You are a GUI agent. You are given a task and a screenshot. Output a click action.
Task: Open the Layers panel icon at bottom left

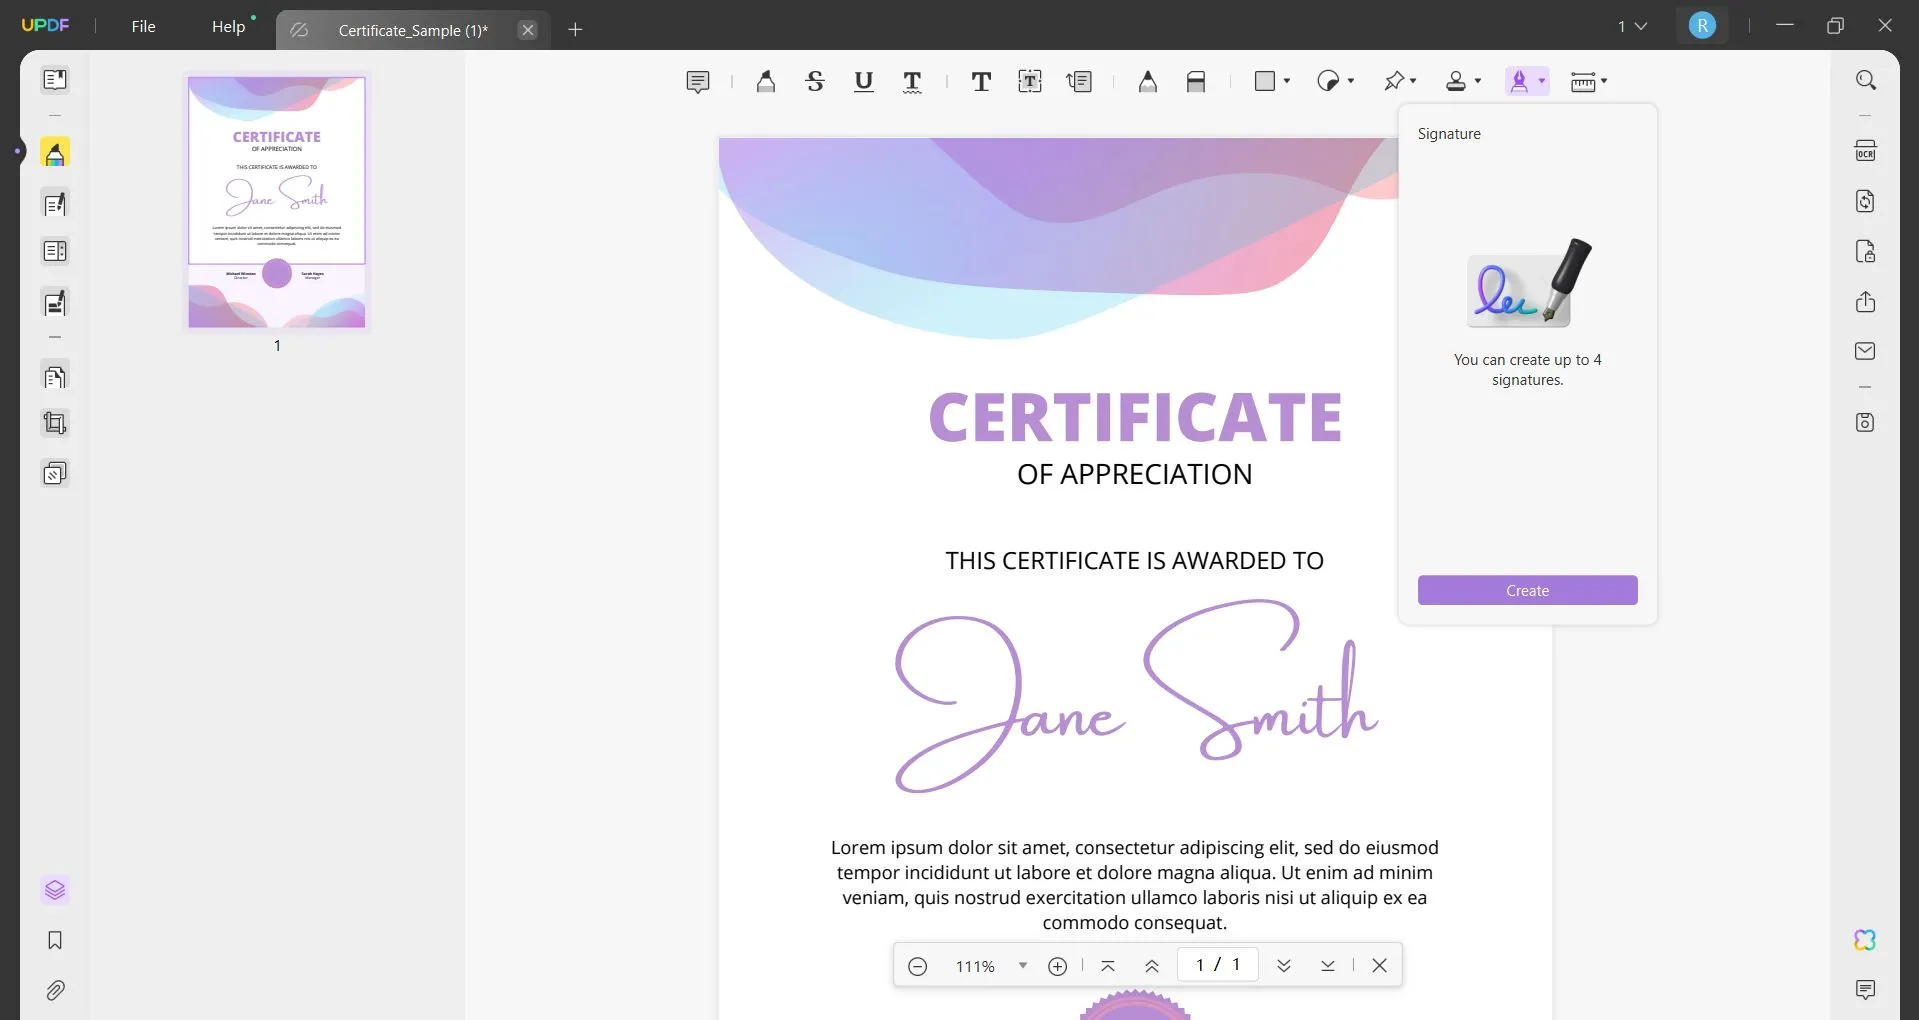coord(55,890)
